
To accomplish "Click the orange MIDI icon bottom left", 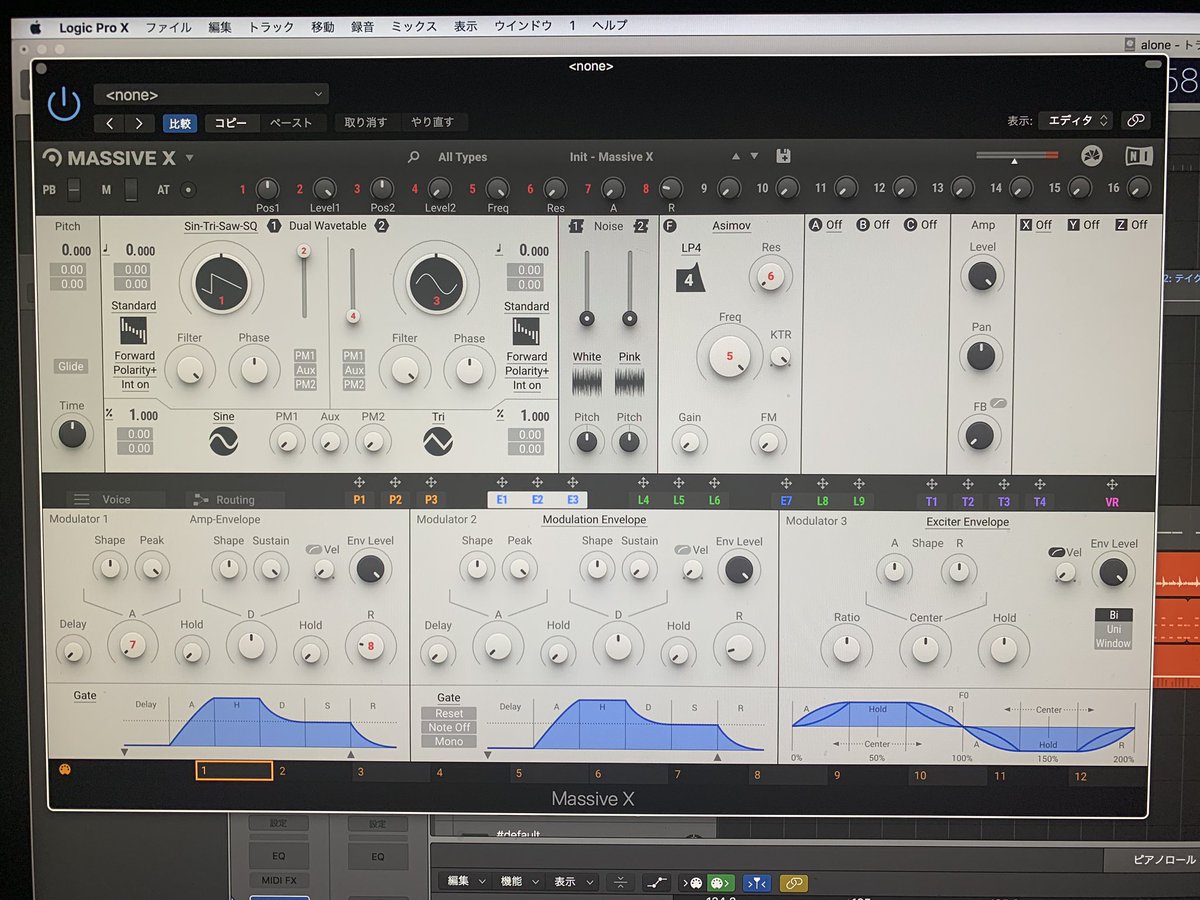I will pos(65,770).
